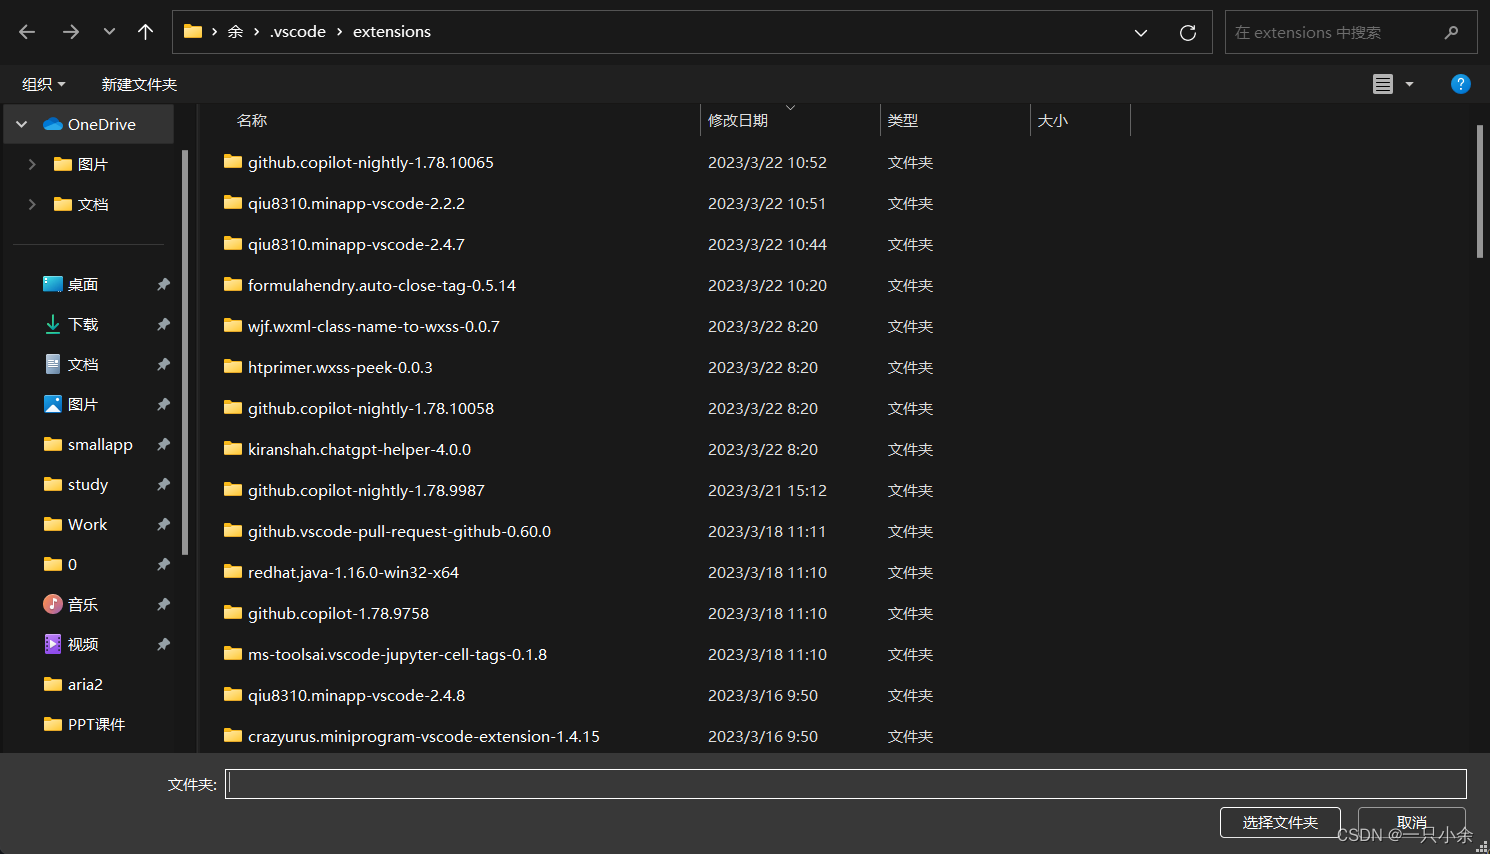Open view options dropdown arrow

pyautogui.click(x=1409, y=84)
